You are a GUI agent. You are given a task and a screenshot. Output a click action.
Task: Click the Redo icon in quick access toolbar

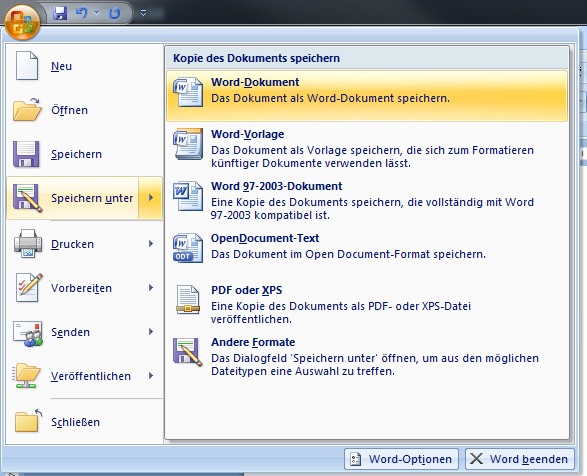tap(114, 13)
